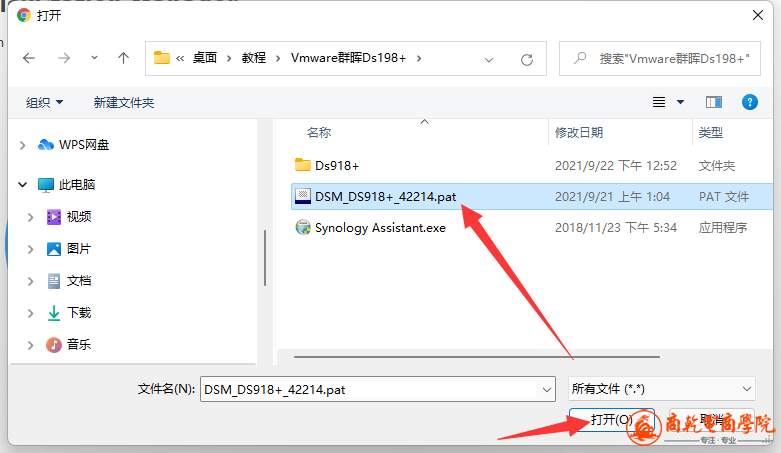781x453 pixels.
Task: Click date 2021/9/22 下午 12:52
Action: 616,165
